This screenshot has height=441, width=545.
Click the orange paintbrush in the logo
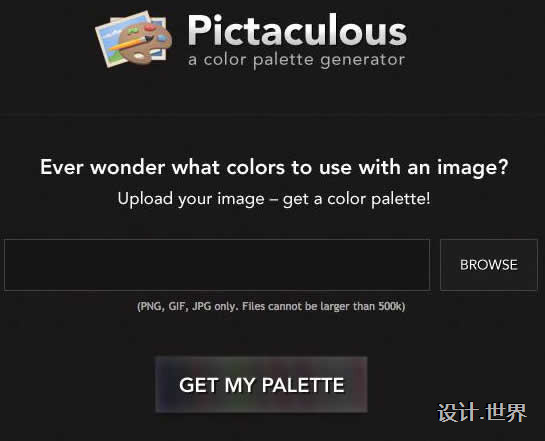(131, 43)
